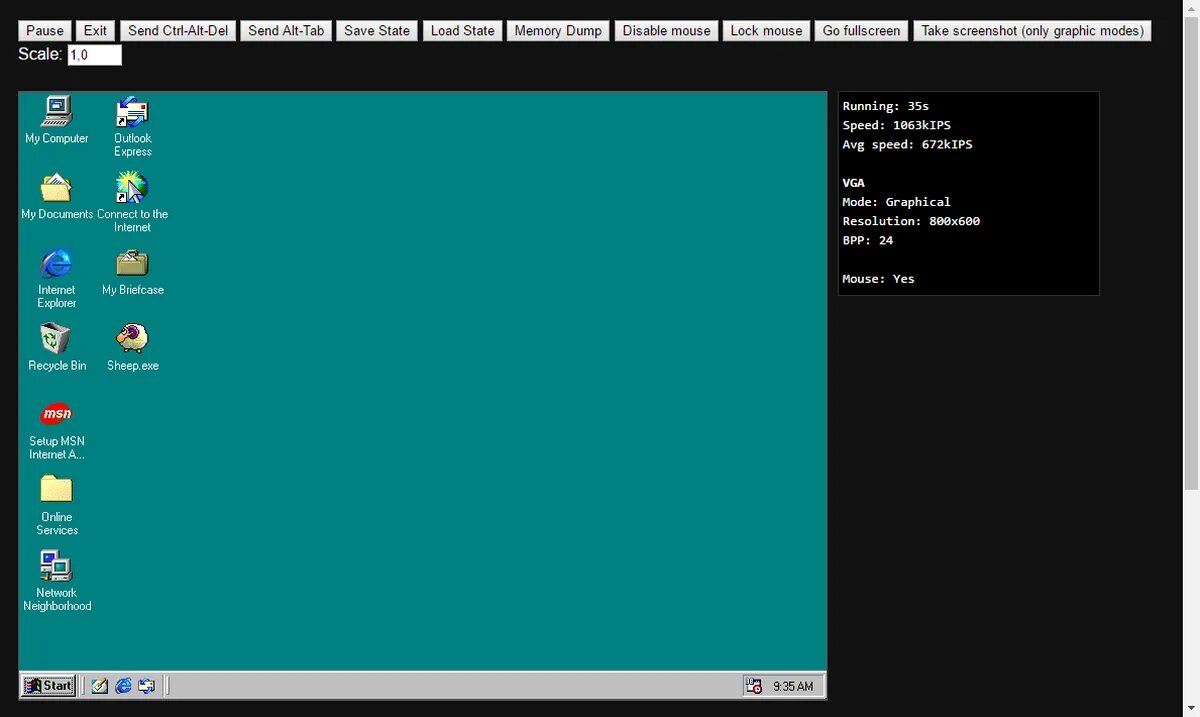Click the Go fullscreen button
The width and height of the screenshot is (1200, 717).
[862, 31]
